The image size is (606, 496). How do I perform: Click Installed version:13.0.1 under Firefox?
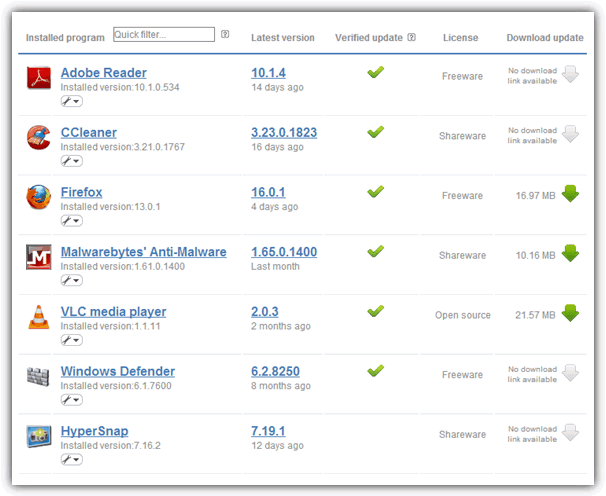click(x=110, y=207)
